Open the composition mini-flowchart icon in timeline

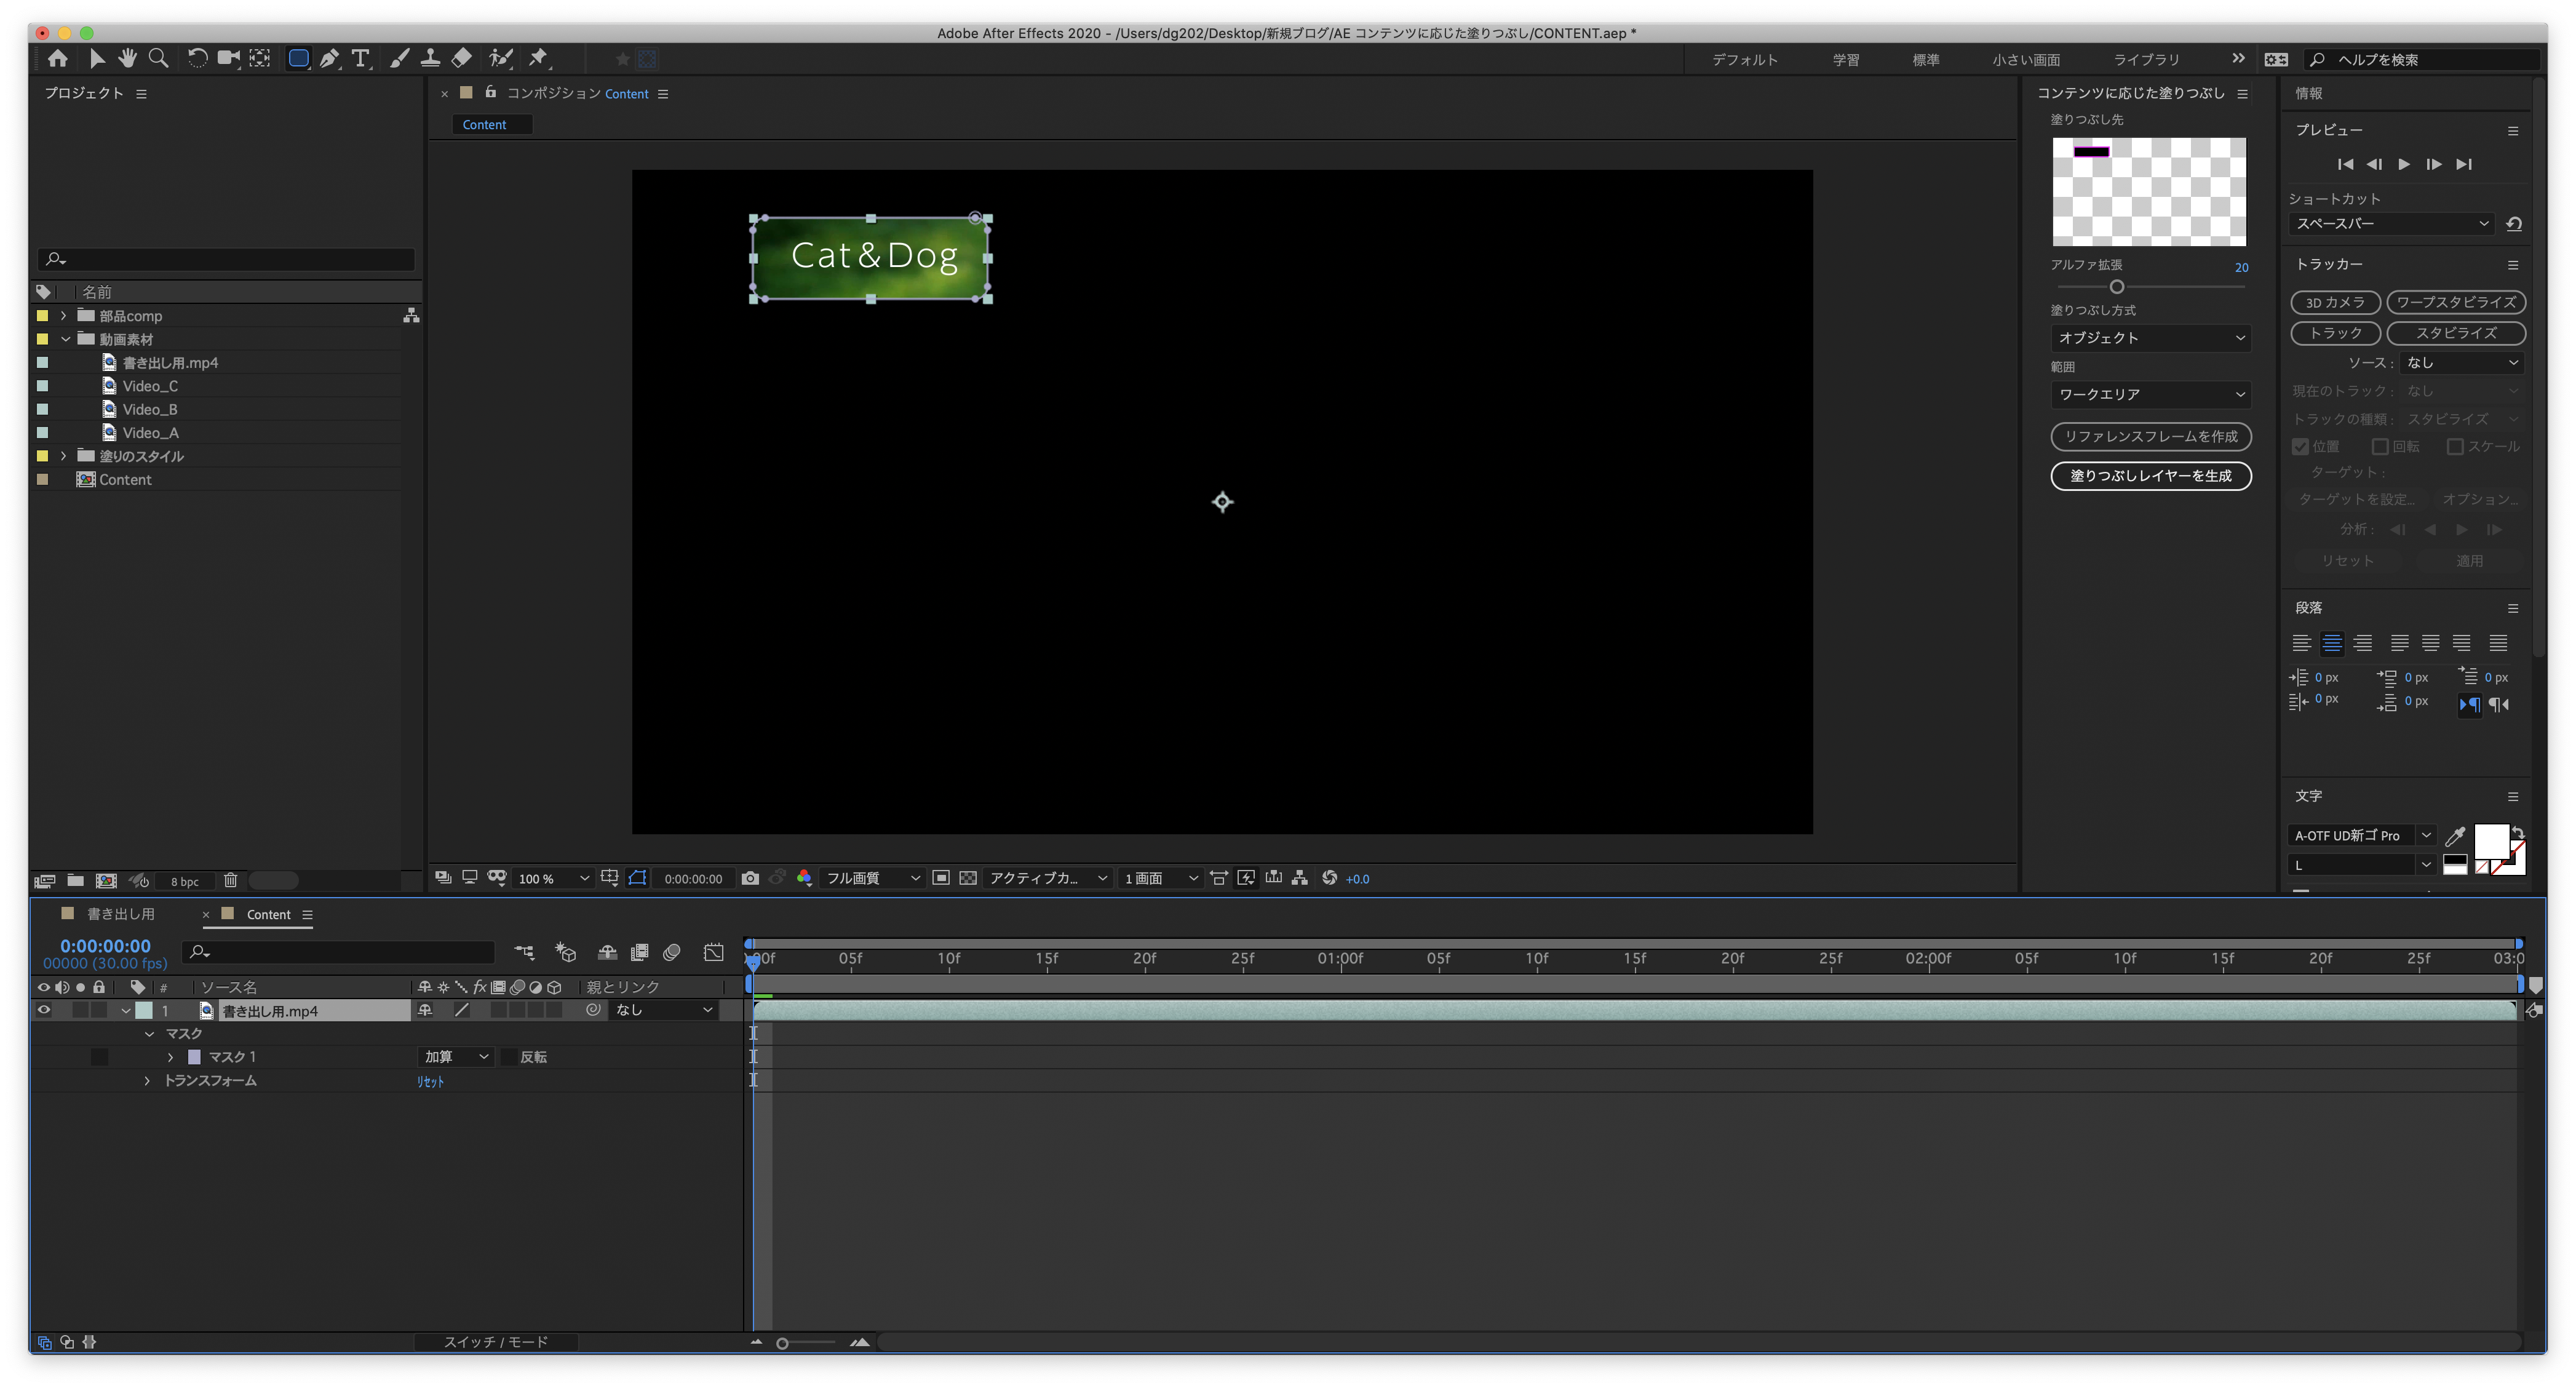(x=524, y=952)
